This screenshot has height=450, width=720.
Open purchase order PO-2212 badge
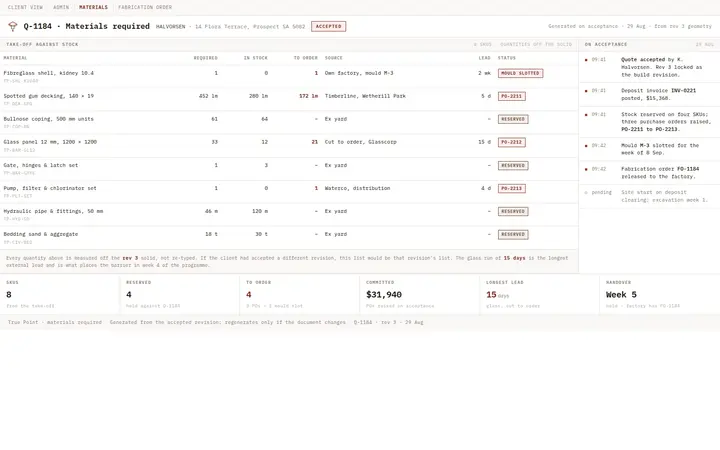512,142
